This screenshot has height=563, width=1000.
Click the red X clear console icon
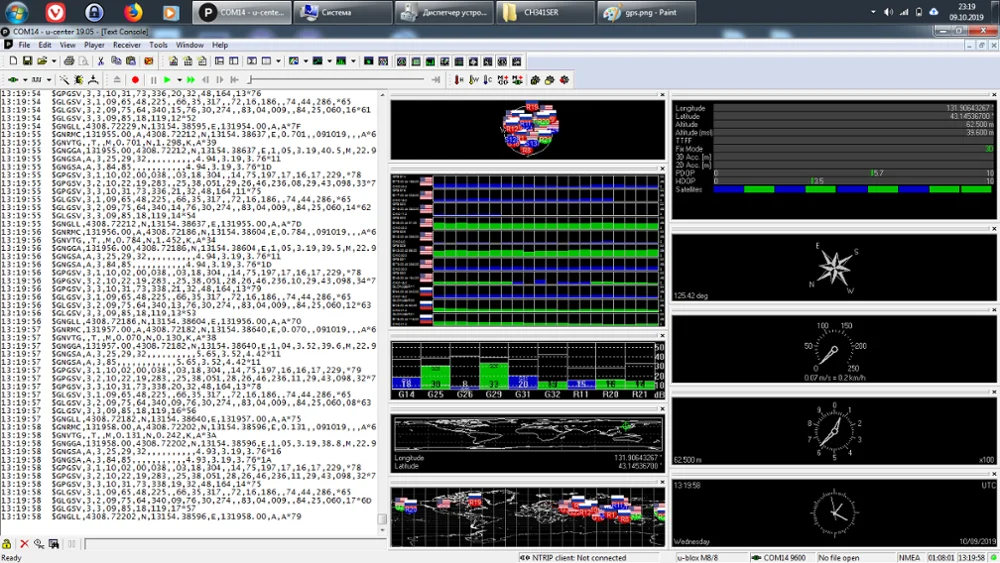tap(24, 544)
